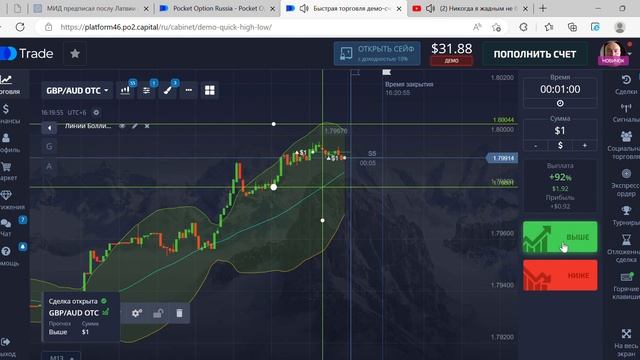Toggle Bollinger Bands visibility eye icon
Image resolution: width=640 pixels, height=360 pixels.
122,126
